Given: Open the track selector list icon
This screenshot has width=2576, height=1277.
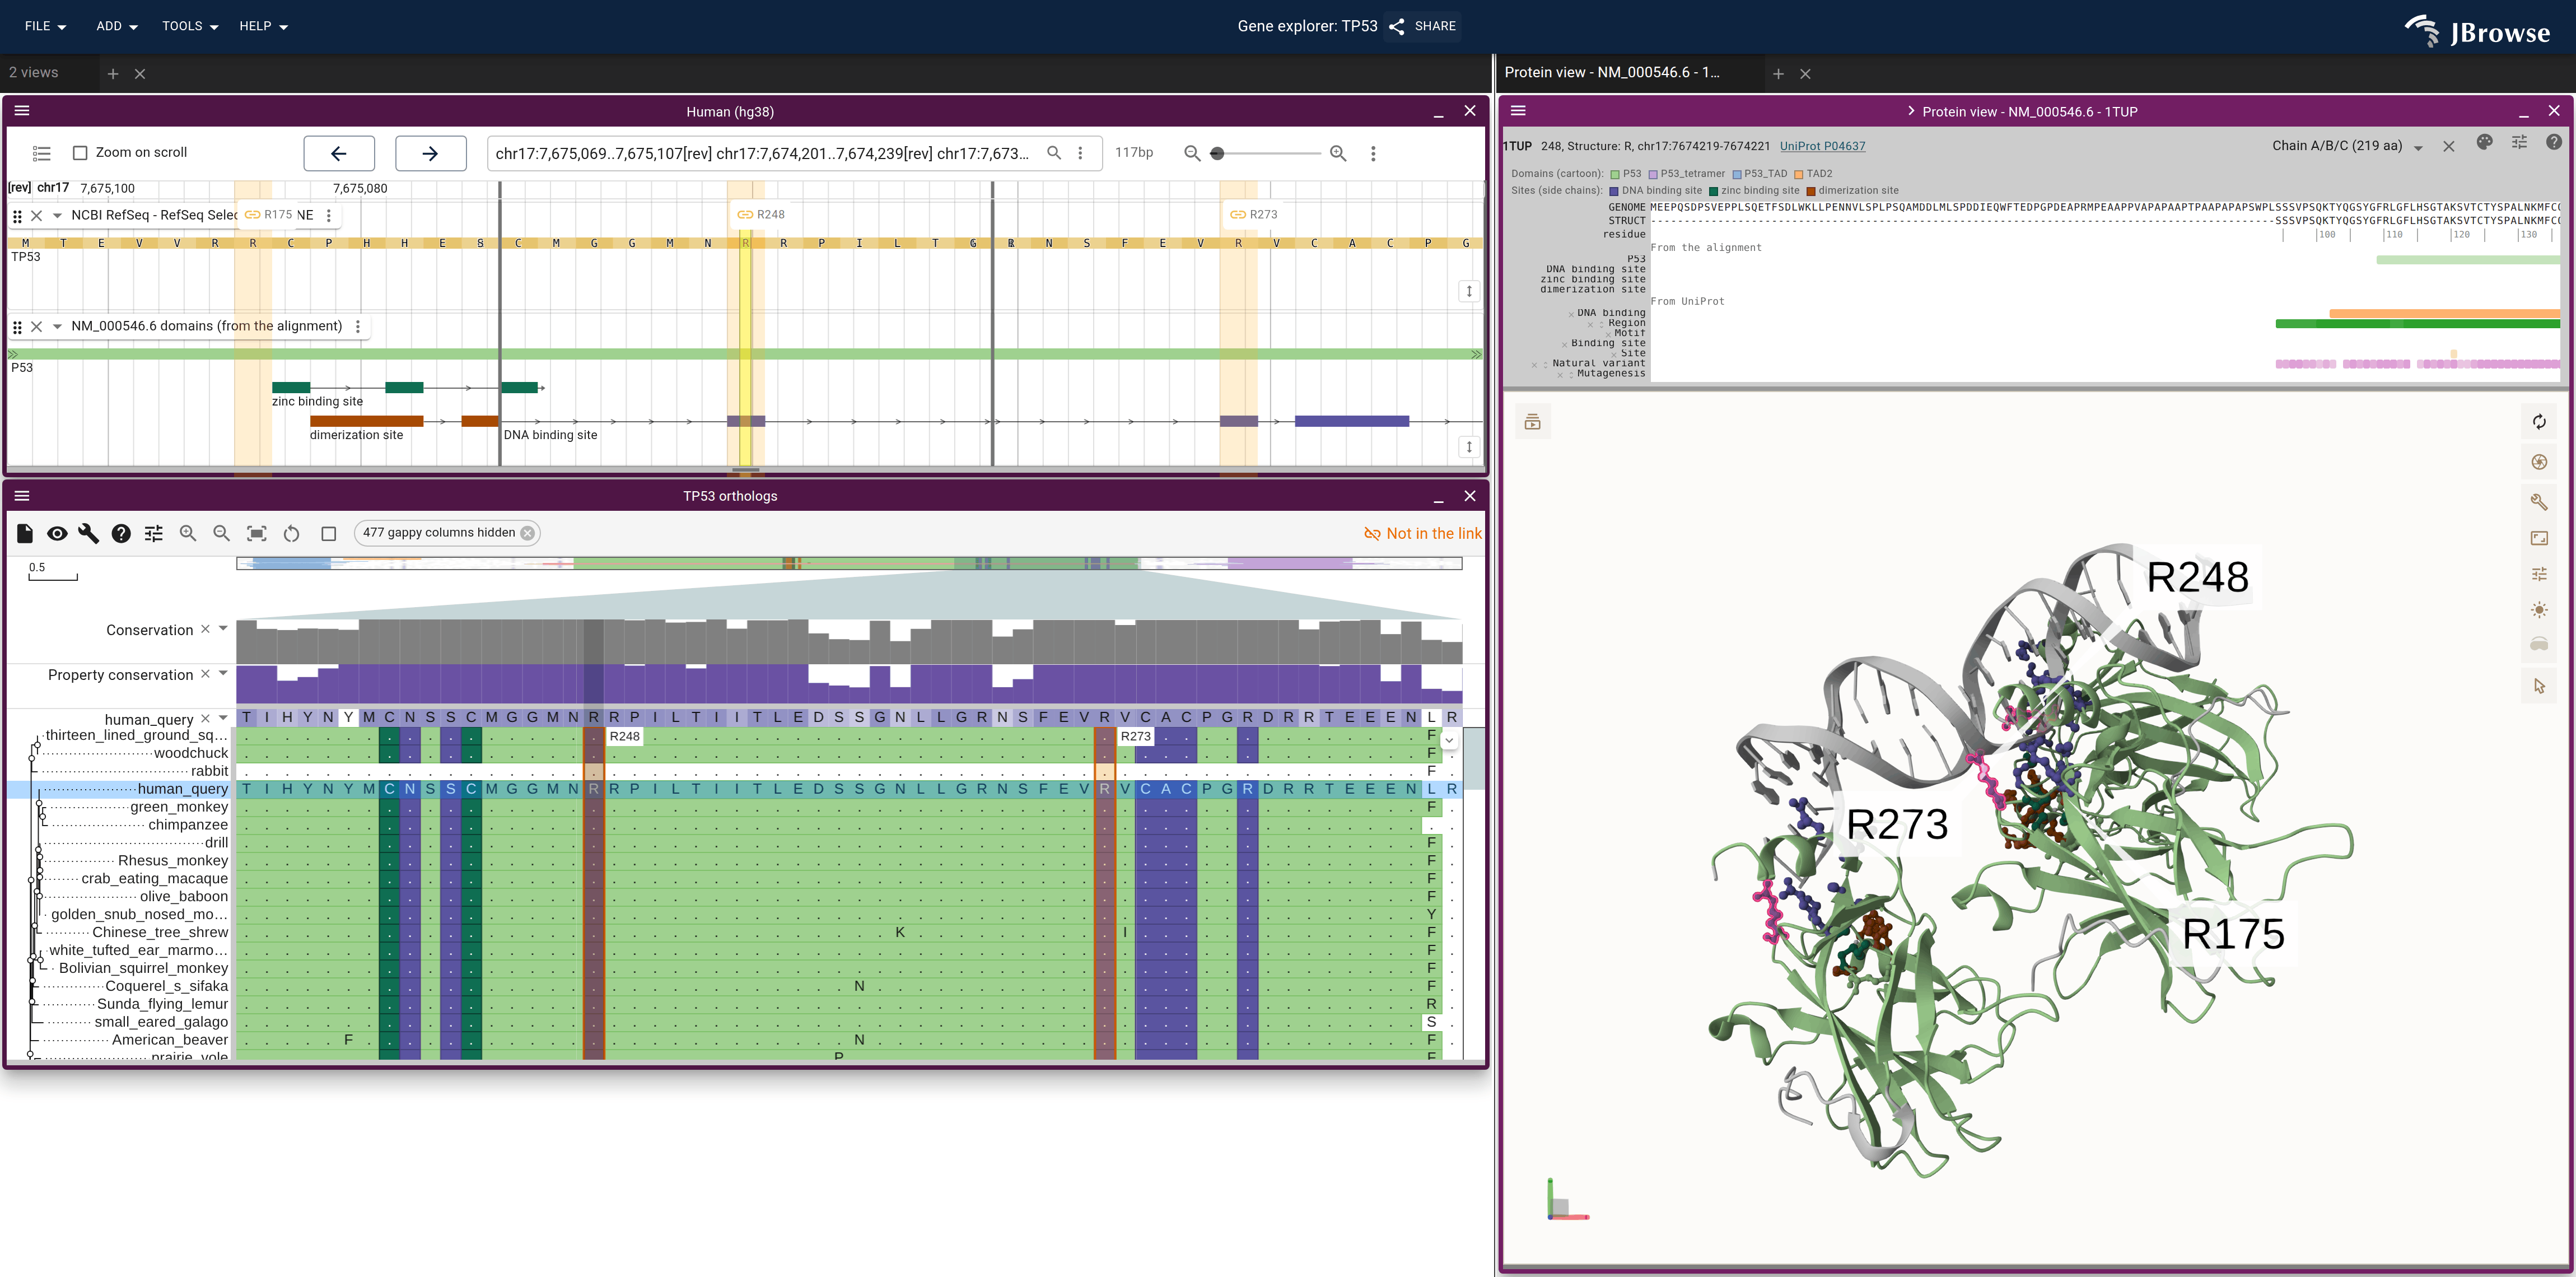Looking at the screenshot, I should pos(41,153).
